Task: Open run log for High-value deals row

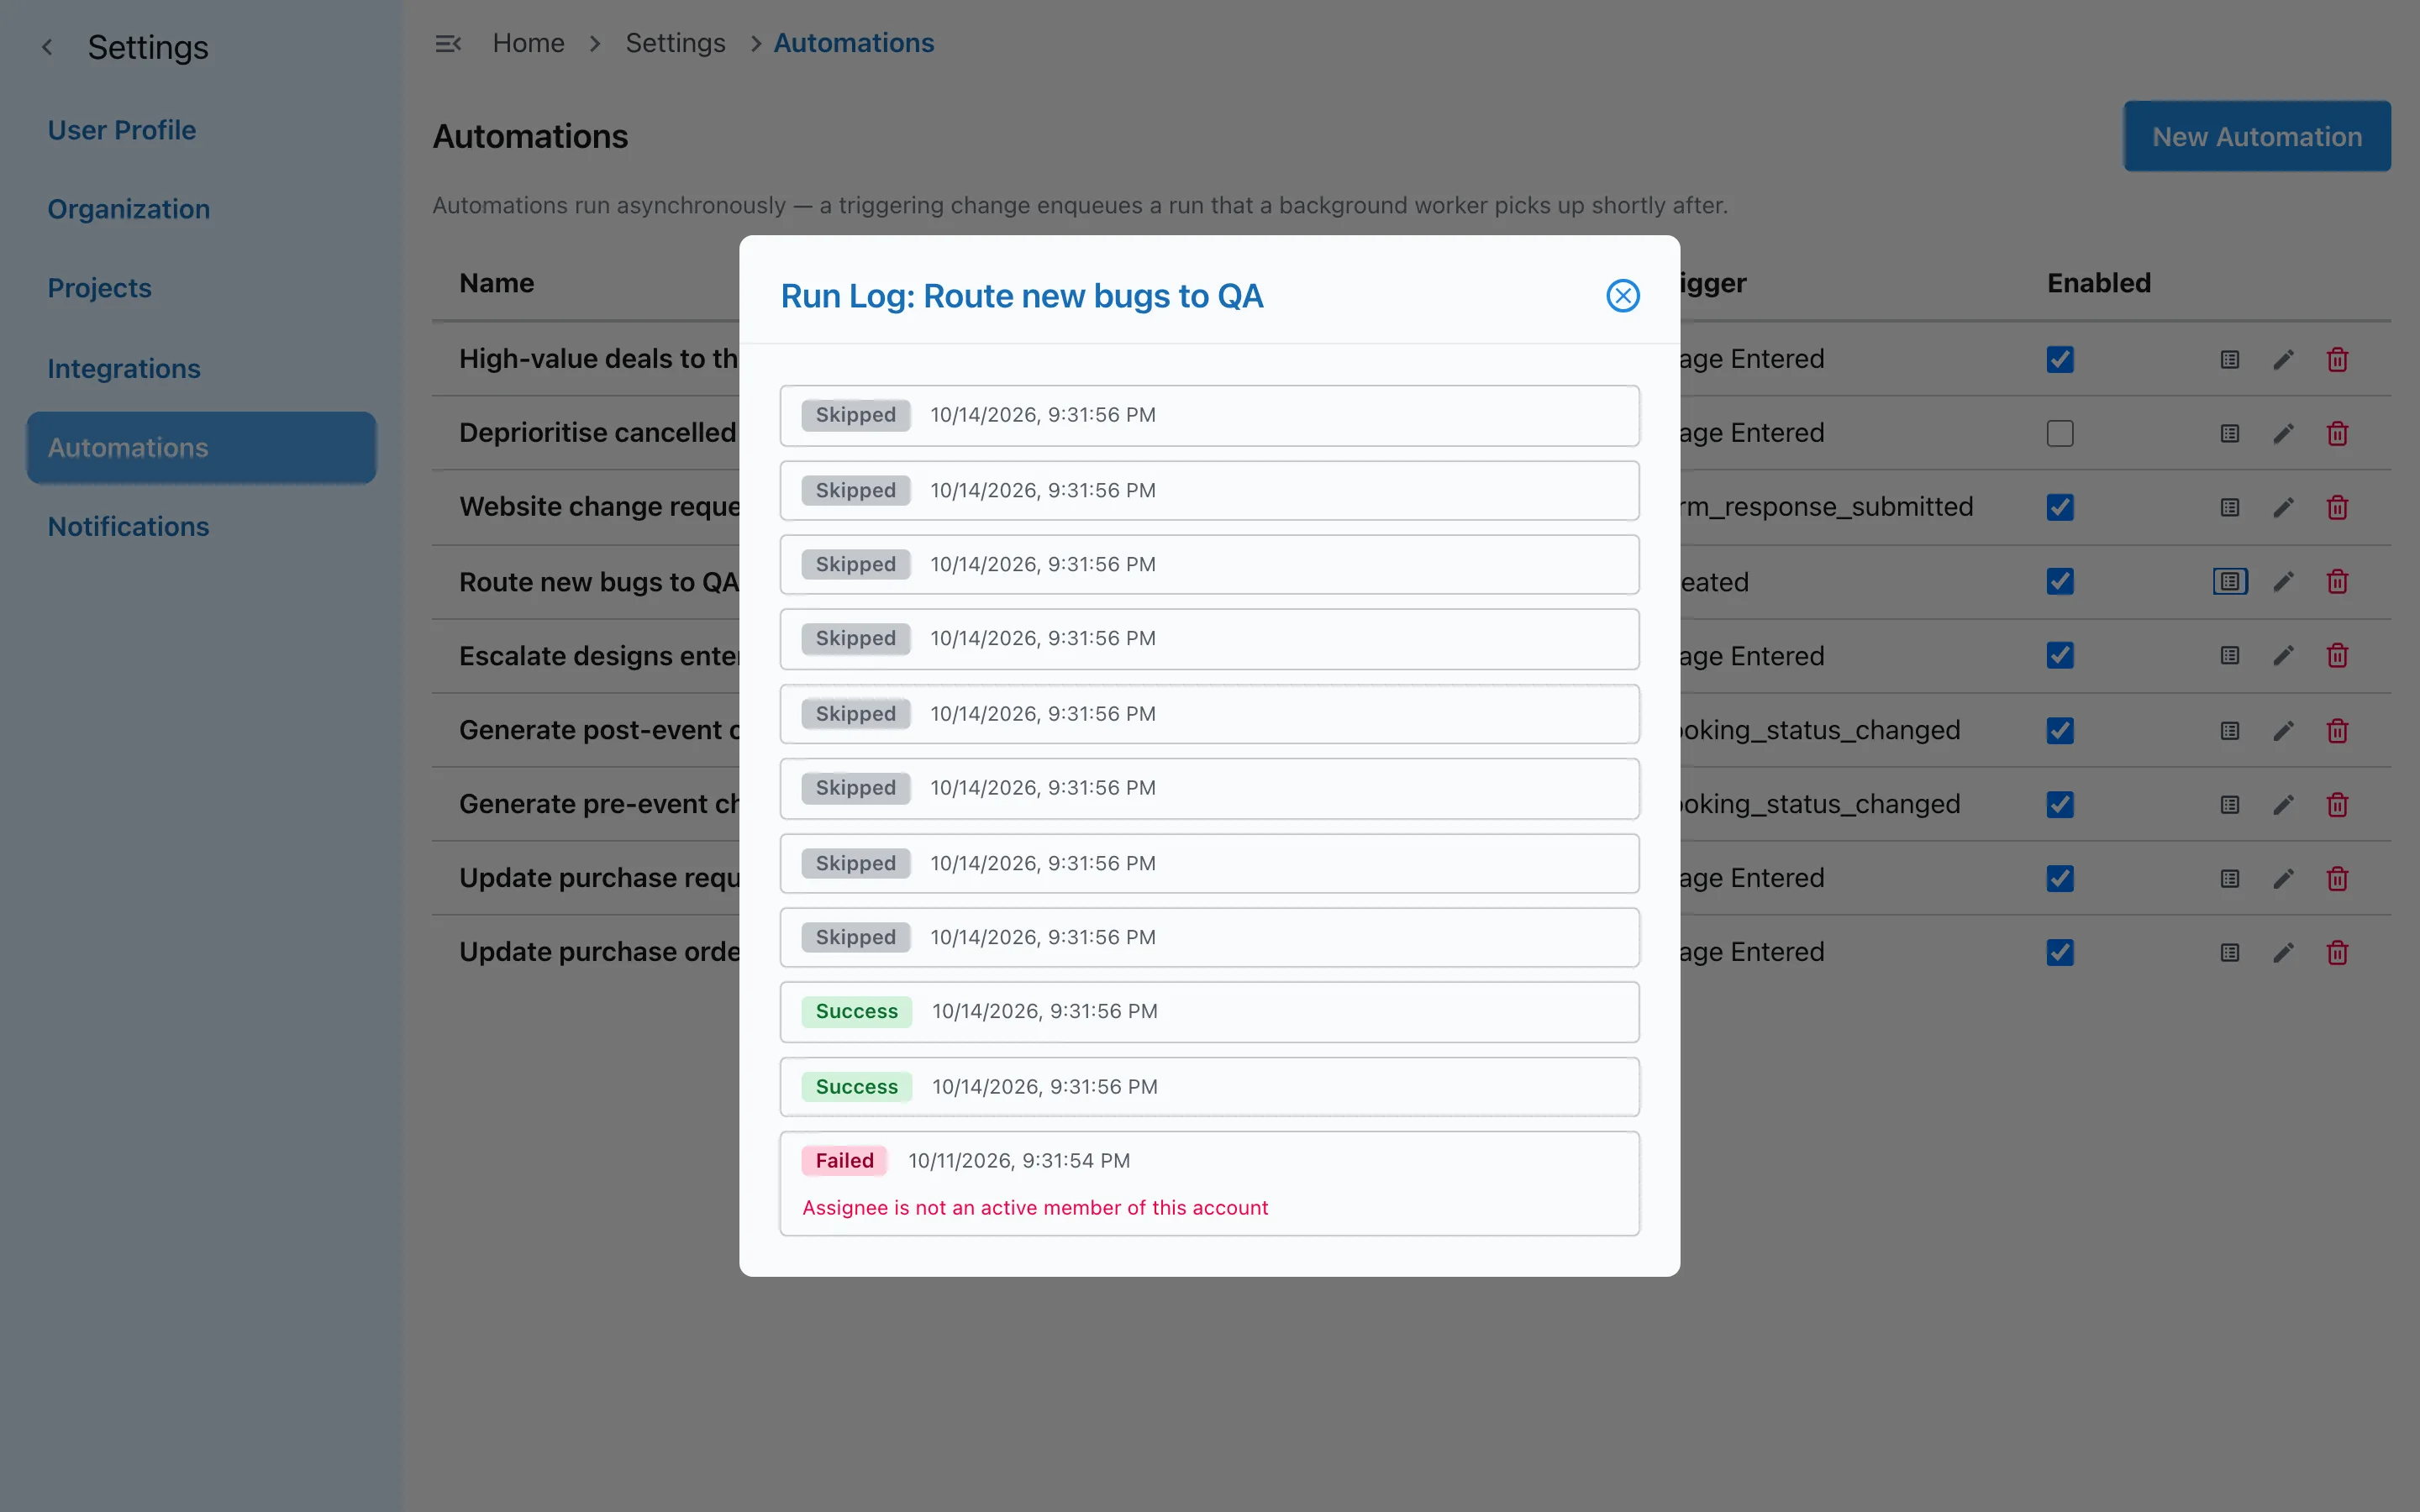Action: (x=2230, y=359)
